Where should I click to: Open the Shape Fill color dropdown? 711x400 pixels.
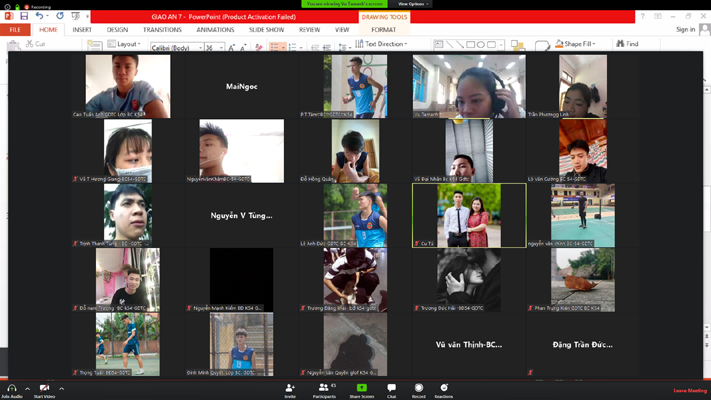[578, 44]
